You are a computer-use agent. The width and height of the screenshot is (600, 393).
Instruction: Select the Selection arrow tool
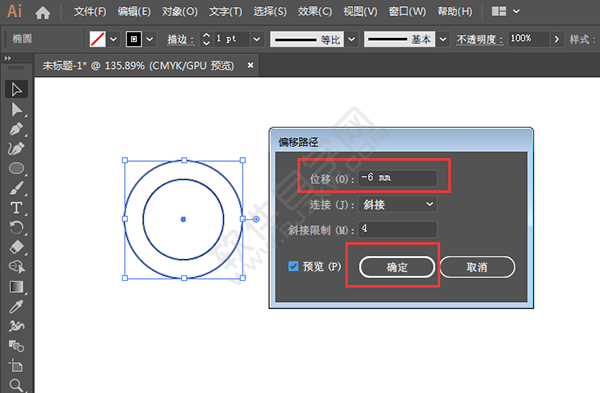(16, 90)
